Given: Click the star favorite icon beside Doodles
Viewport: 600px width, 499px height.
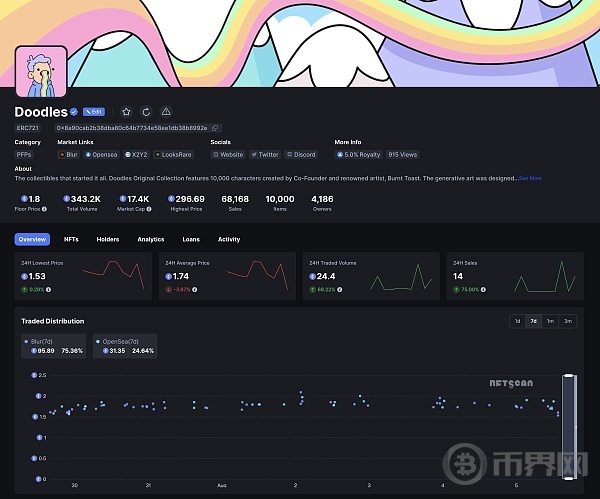Looking at the screenshot, I should (x=127, y=112).
